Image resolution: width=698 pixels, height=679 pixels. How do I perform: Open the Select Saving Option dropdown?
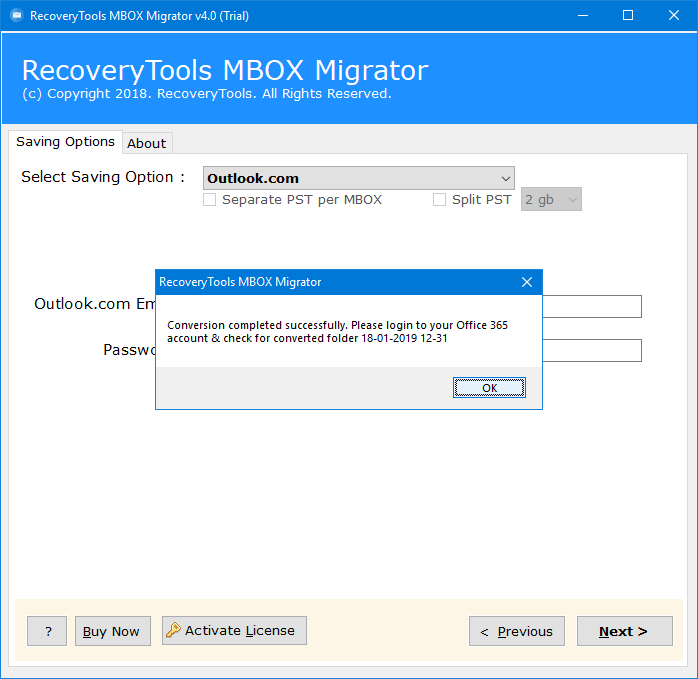[x=358, y=178]
